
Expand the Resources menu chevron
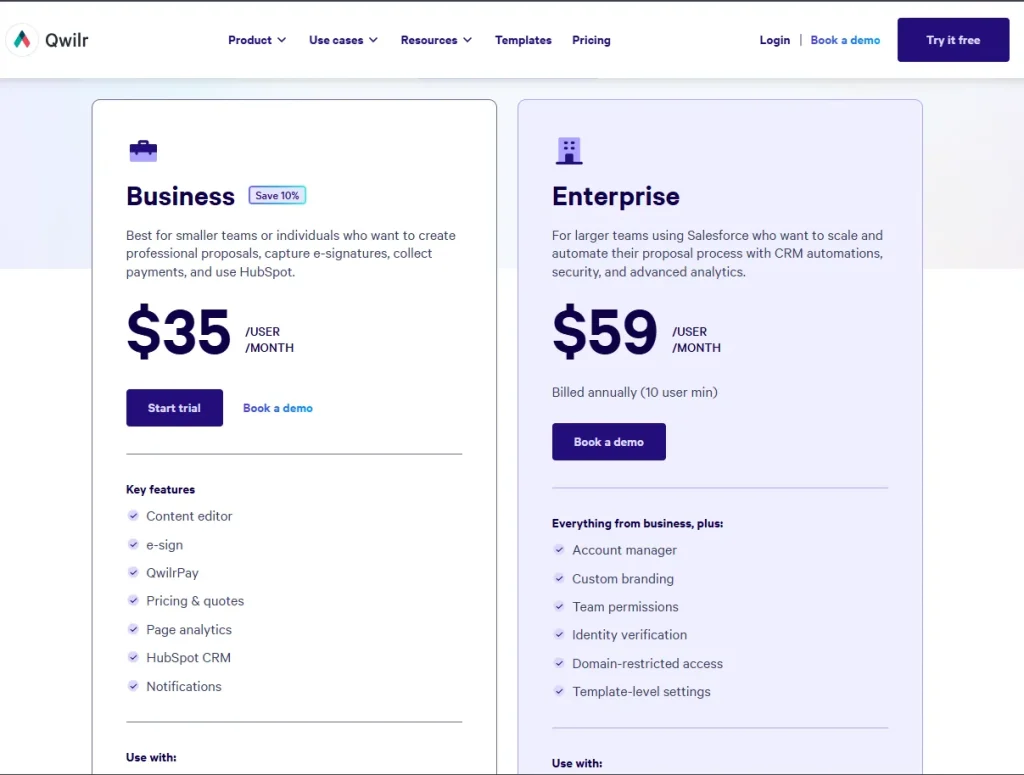click(x=465, y=40)
